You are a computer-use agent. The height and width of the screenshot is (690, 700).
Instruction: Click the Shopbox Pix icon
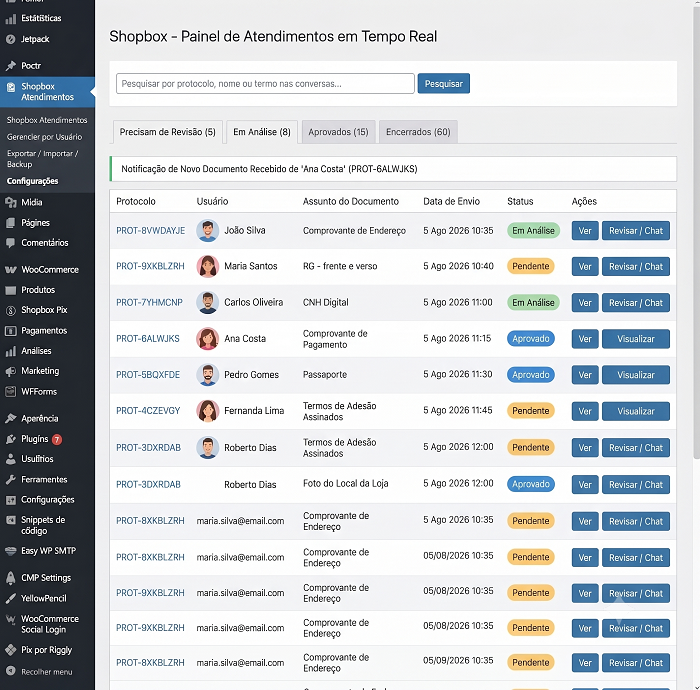[x=11, y=310]
